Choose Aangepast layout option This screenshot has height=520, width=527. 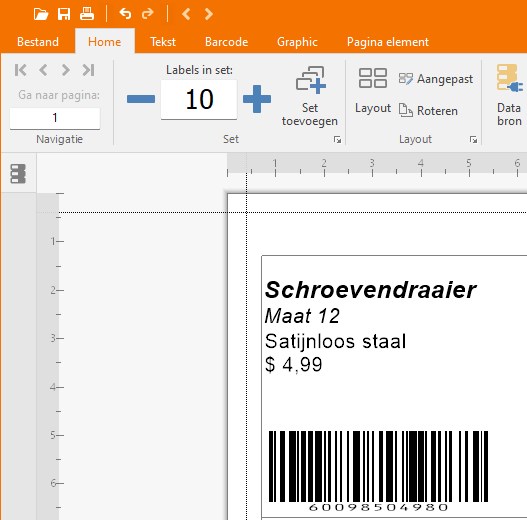coord(436,79)
